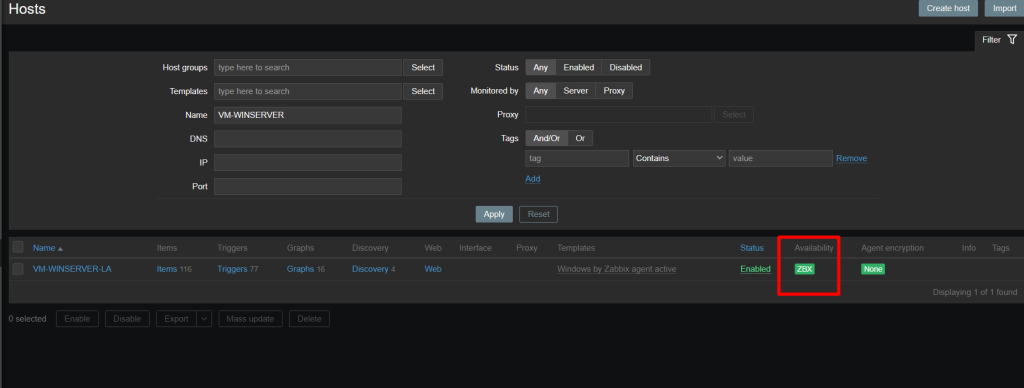
Task: Open the Contains tag operator dropdown
Action: (679, 158)
